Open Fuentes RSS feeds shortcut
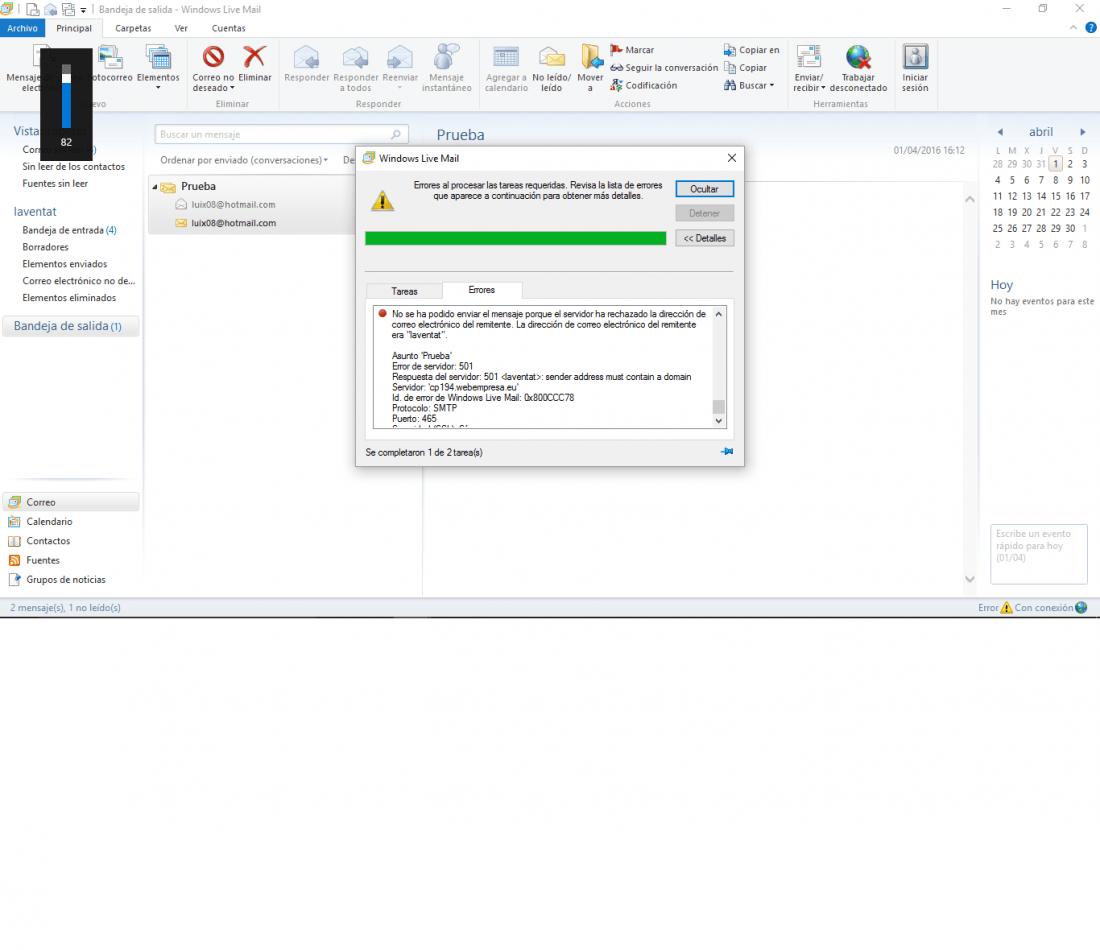Image resolution: width=1100 pixels, height=950 pixels. pyautogui.click(x=42, y=560)
